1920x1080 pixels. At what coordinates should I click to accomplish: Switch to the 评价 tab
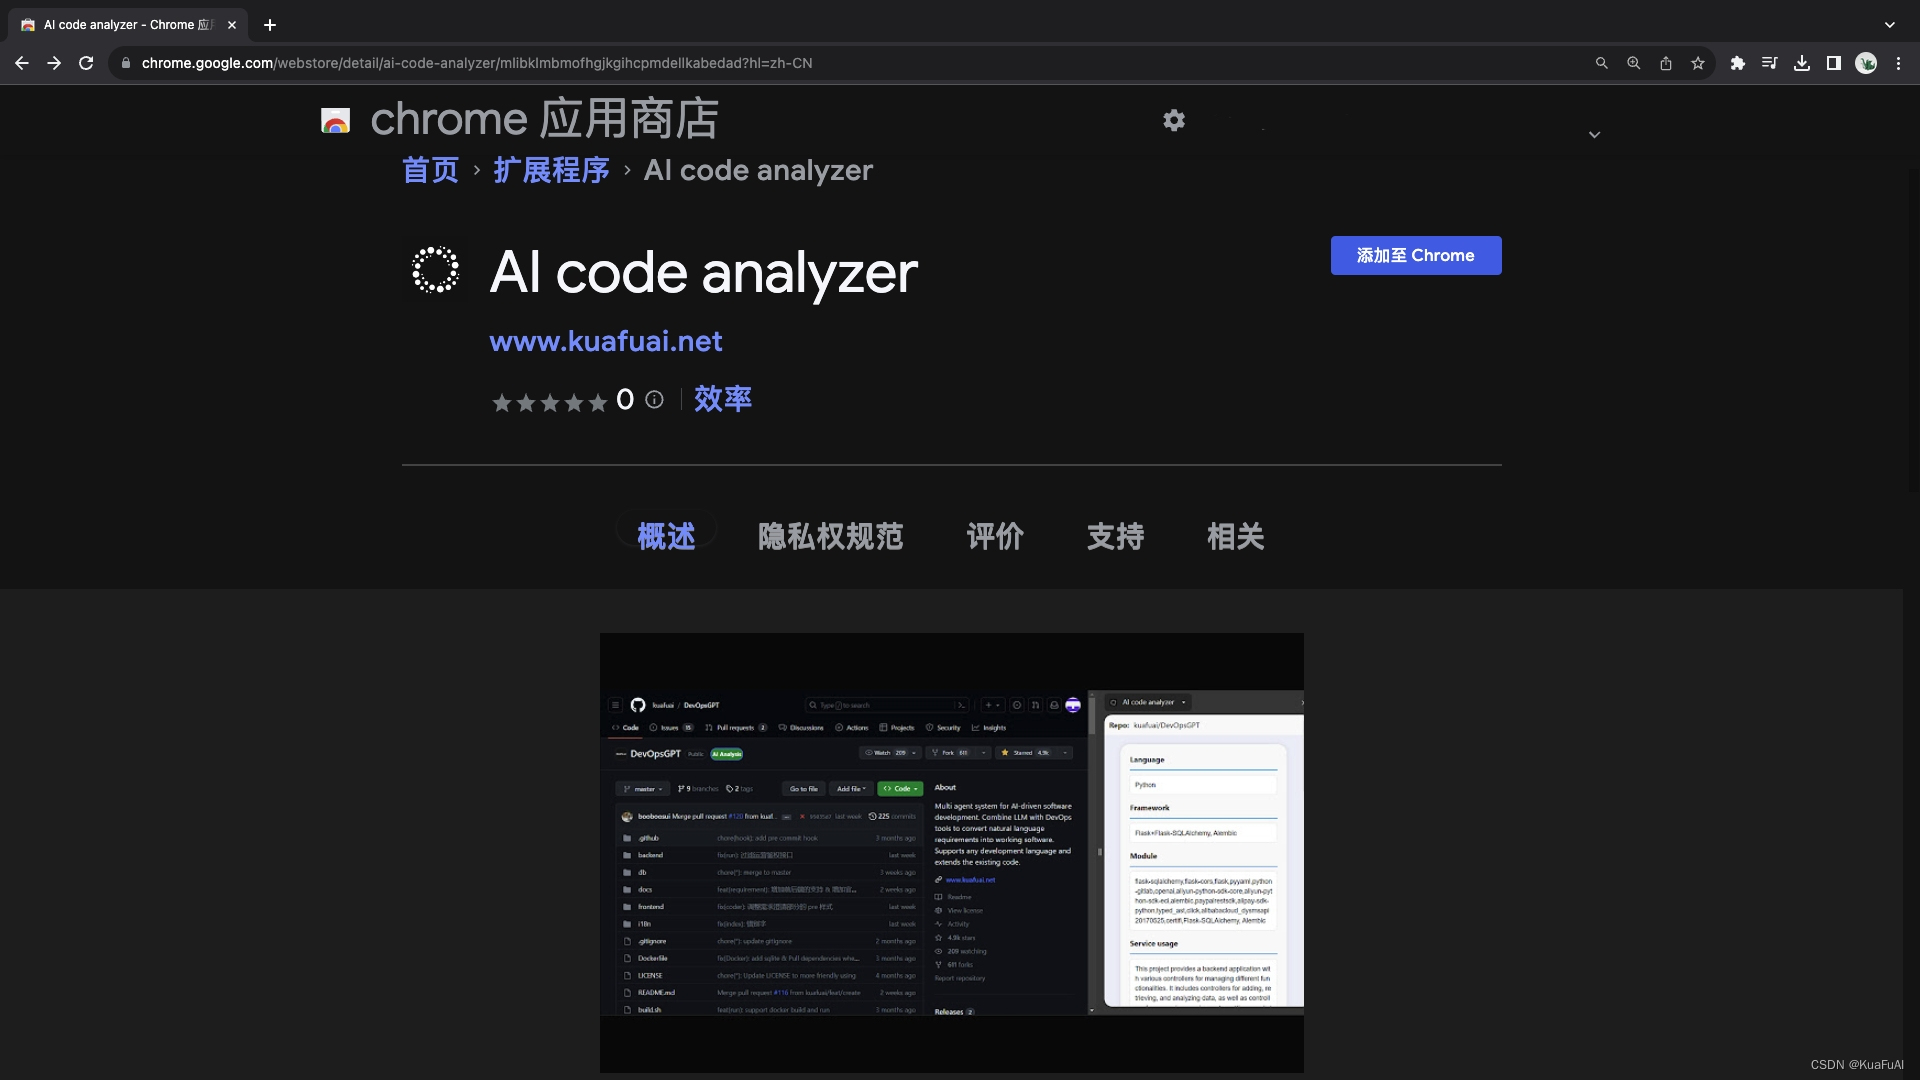(x=995, y=537)
